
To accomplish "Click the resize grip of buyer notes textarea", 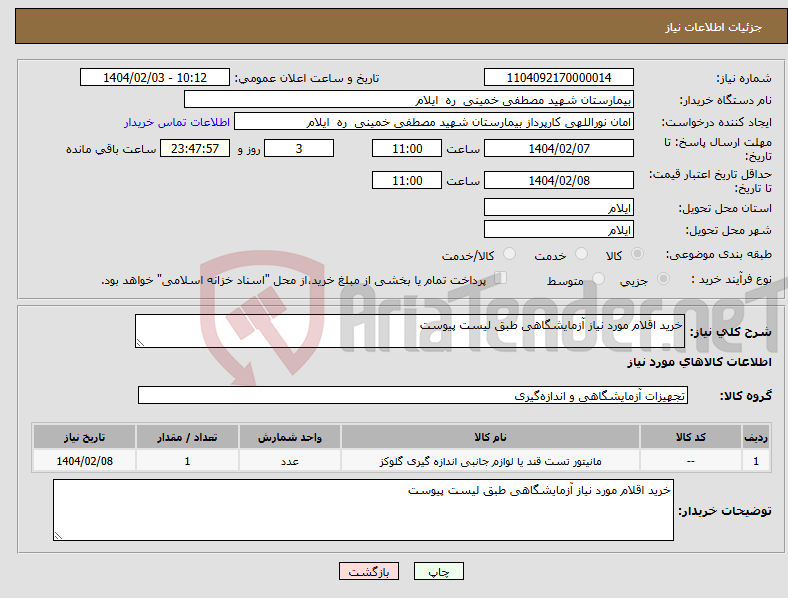I will point(58,536).
